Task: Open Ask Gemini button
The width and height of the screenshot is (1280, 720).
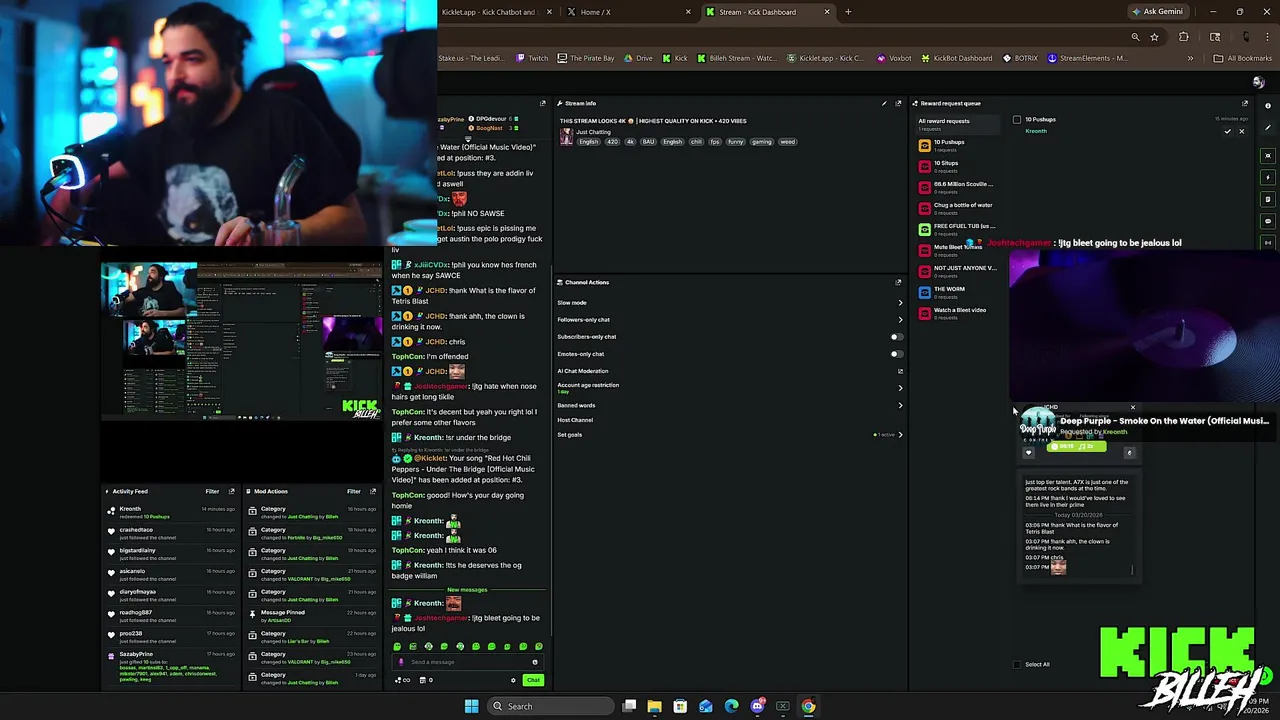Action: pyautogui.click(x=1157, y=12)
